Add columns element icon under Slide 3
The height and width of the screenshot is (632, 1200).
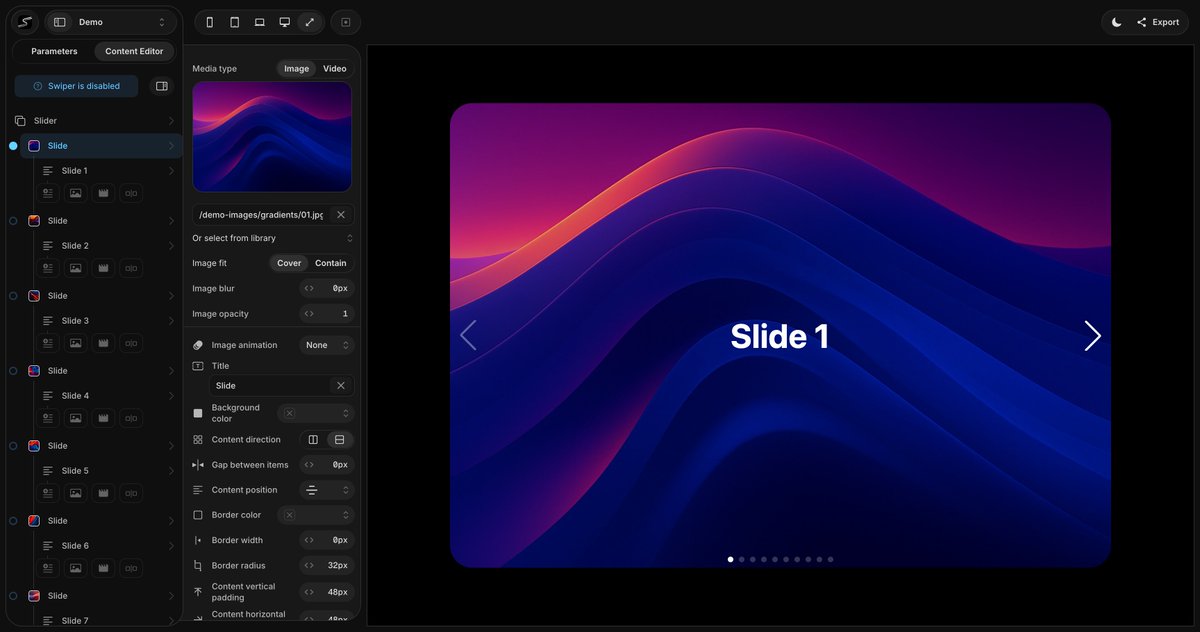point(131,343)
